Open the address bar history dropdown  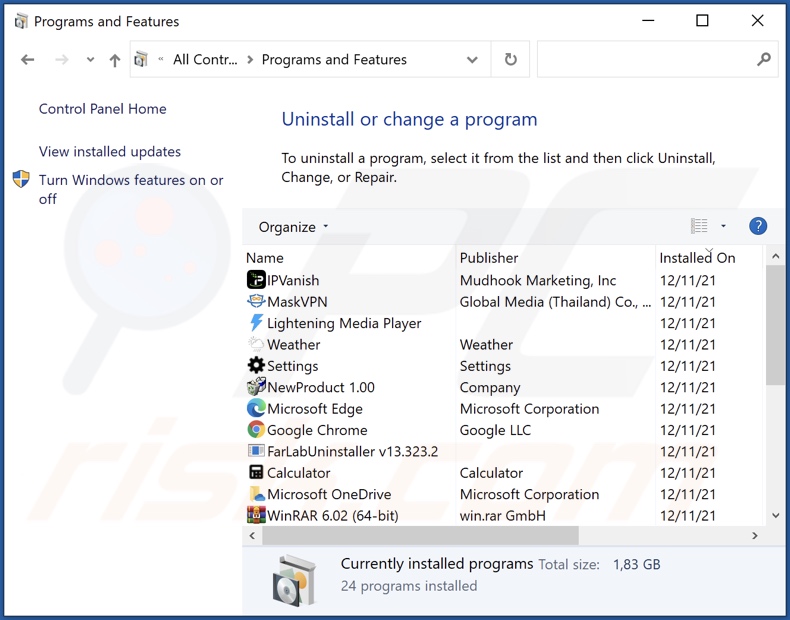click(472, 60)
